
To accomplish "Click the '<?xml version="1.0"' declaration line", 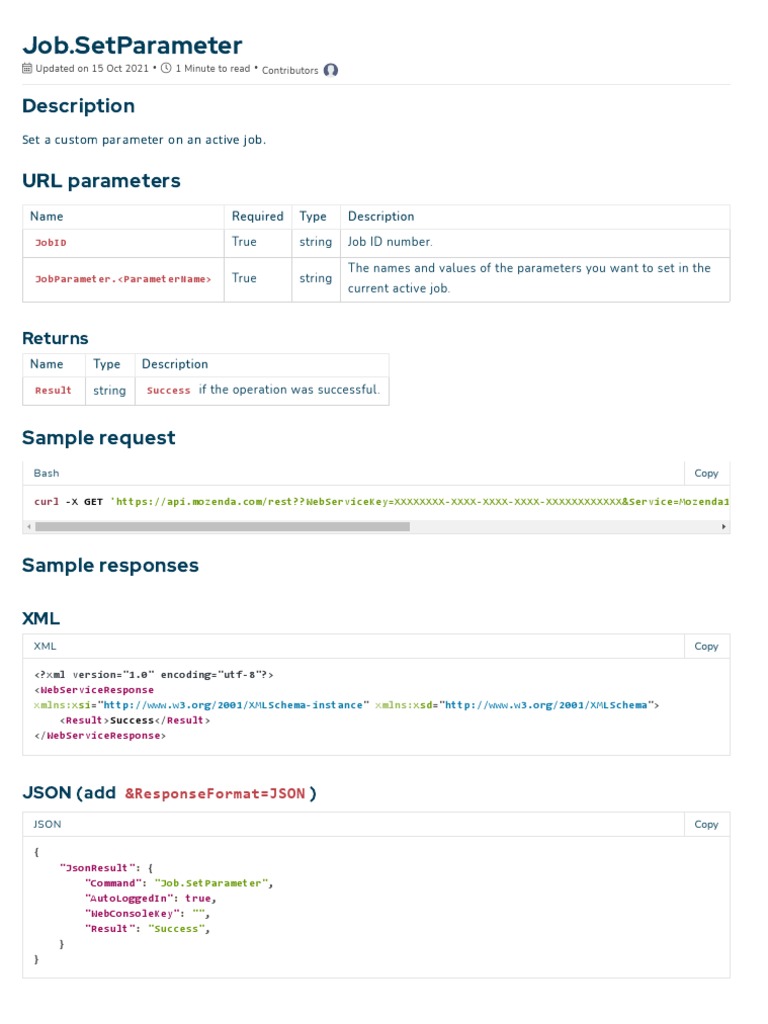I will click(x=153, y=675).
